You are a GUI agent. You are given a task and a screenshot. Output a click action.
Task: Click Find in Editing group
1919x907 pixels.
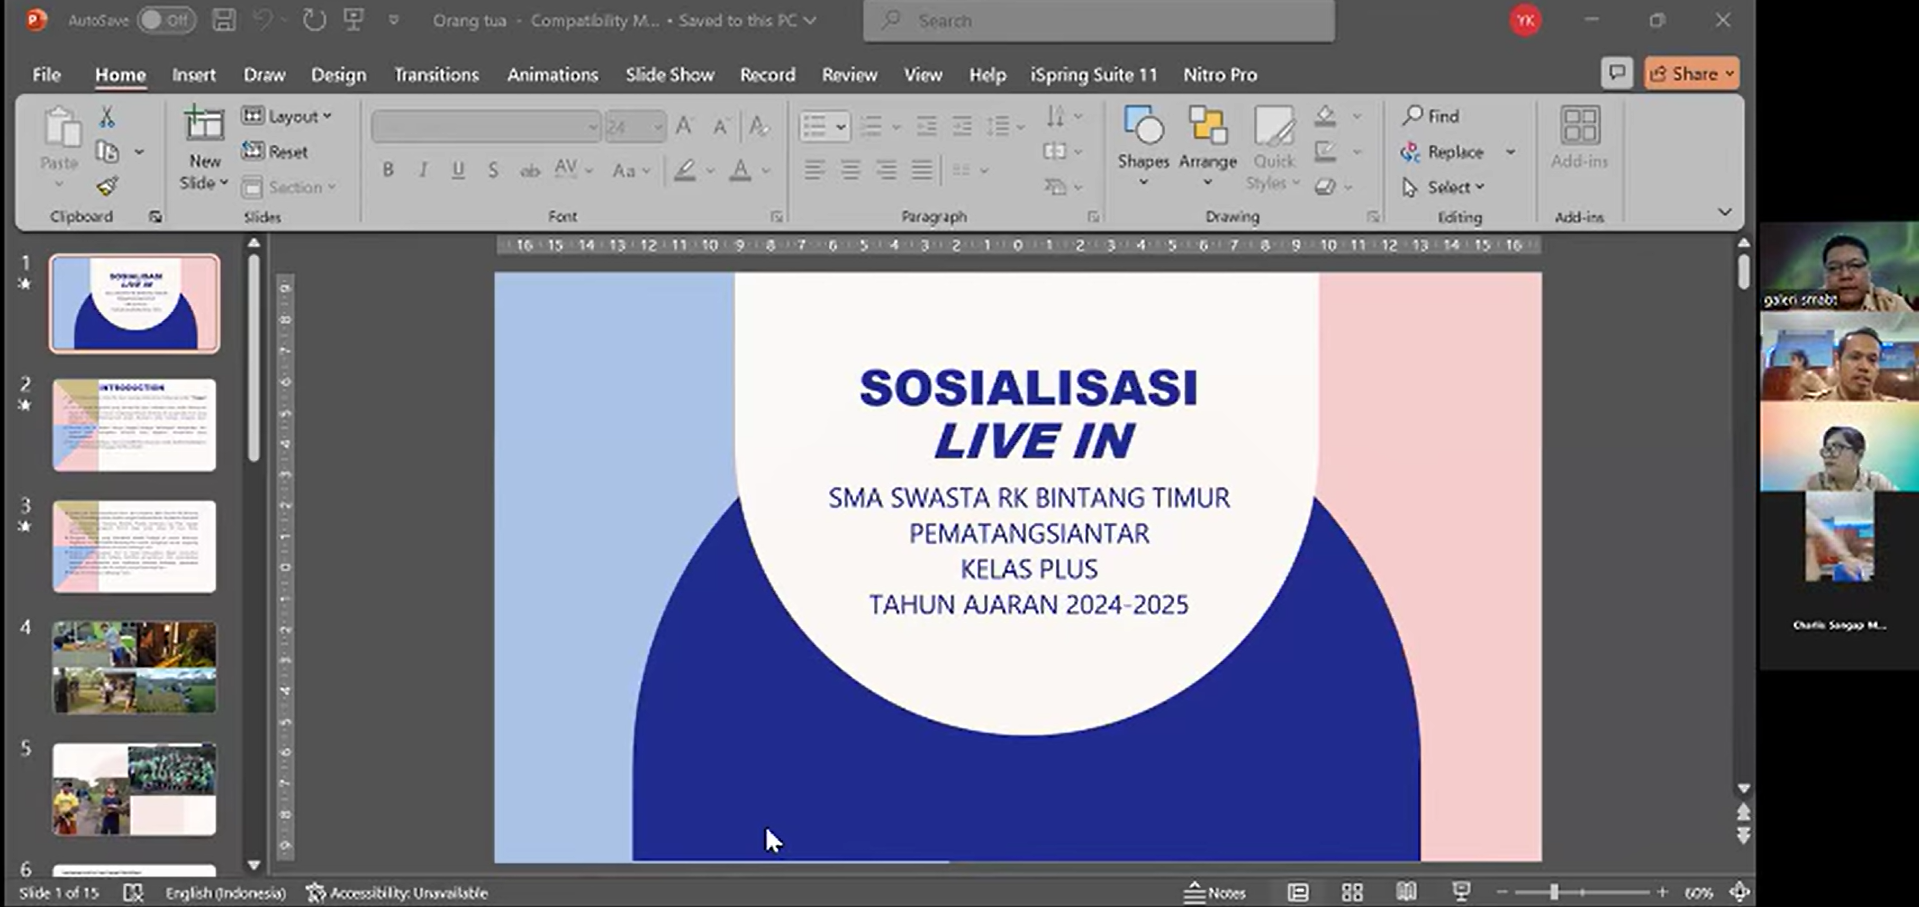coord(1431,116)
